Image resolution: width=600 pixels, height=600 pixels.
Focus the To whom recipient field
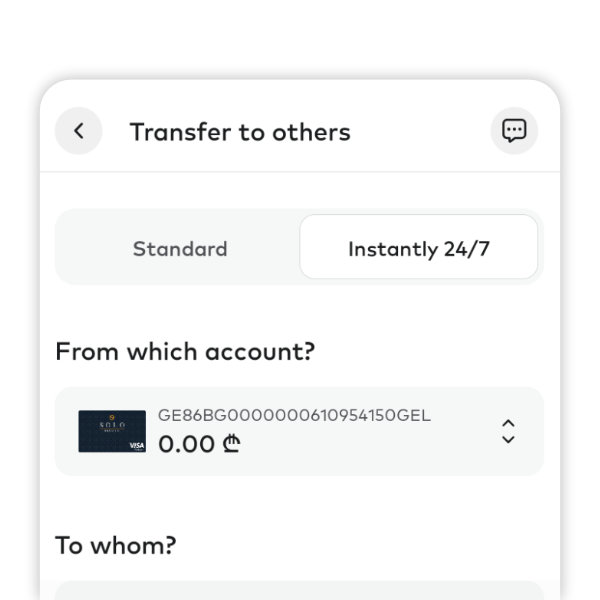pyautogui.click(x=299, y=590)
